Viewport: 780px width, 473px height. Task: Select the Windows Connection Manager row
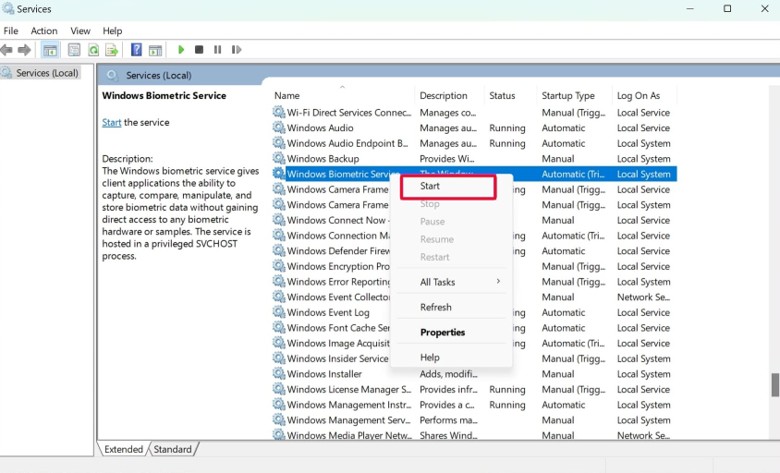click(474, 235)
